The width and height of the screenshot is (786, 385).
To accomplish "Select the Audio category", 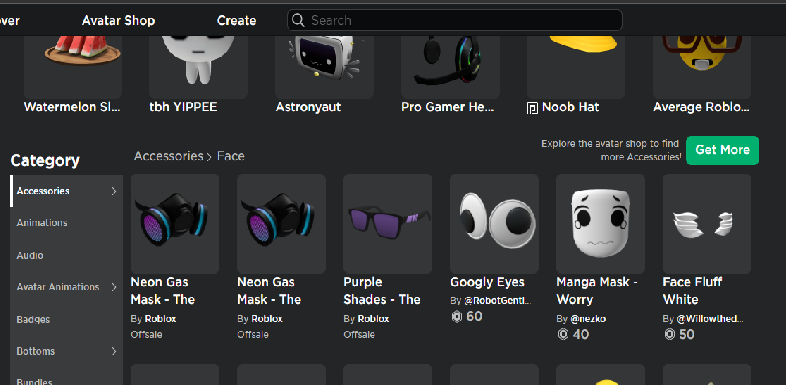I will click(67, 255).
